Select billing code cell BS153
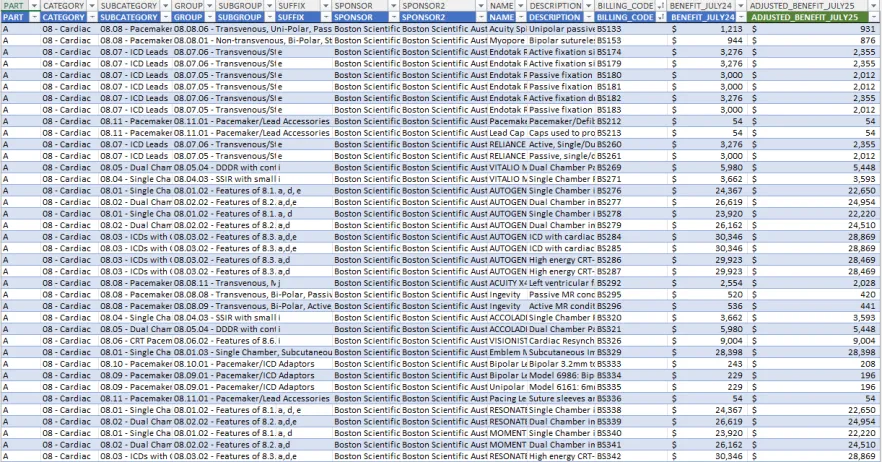This screenshot has height=462, width=882. [631, 41]
